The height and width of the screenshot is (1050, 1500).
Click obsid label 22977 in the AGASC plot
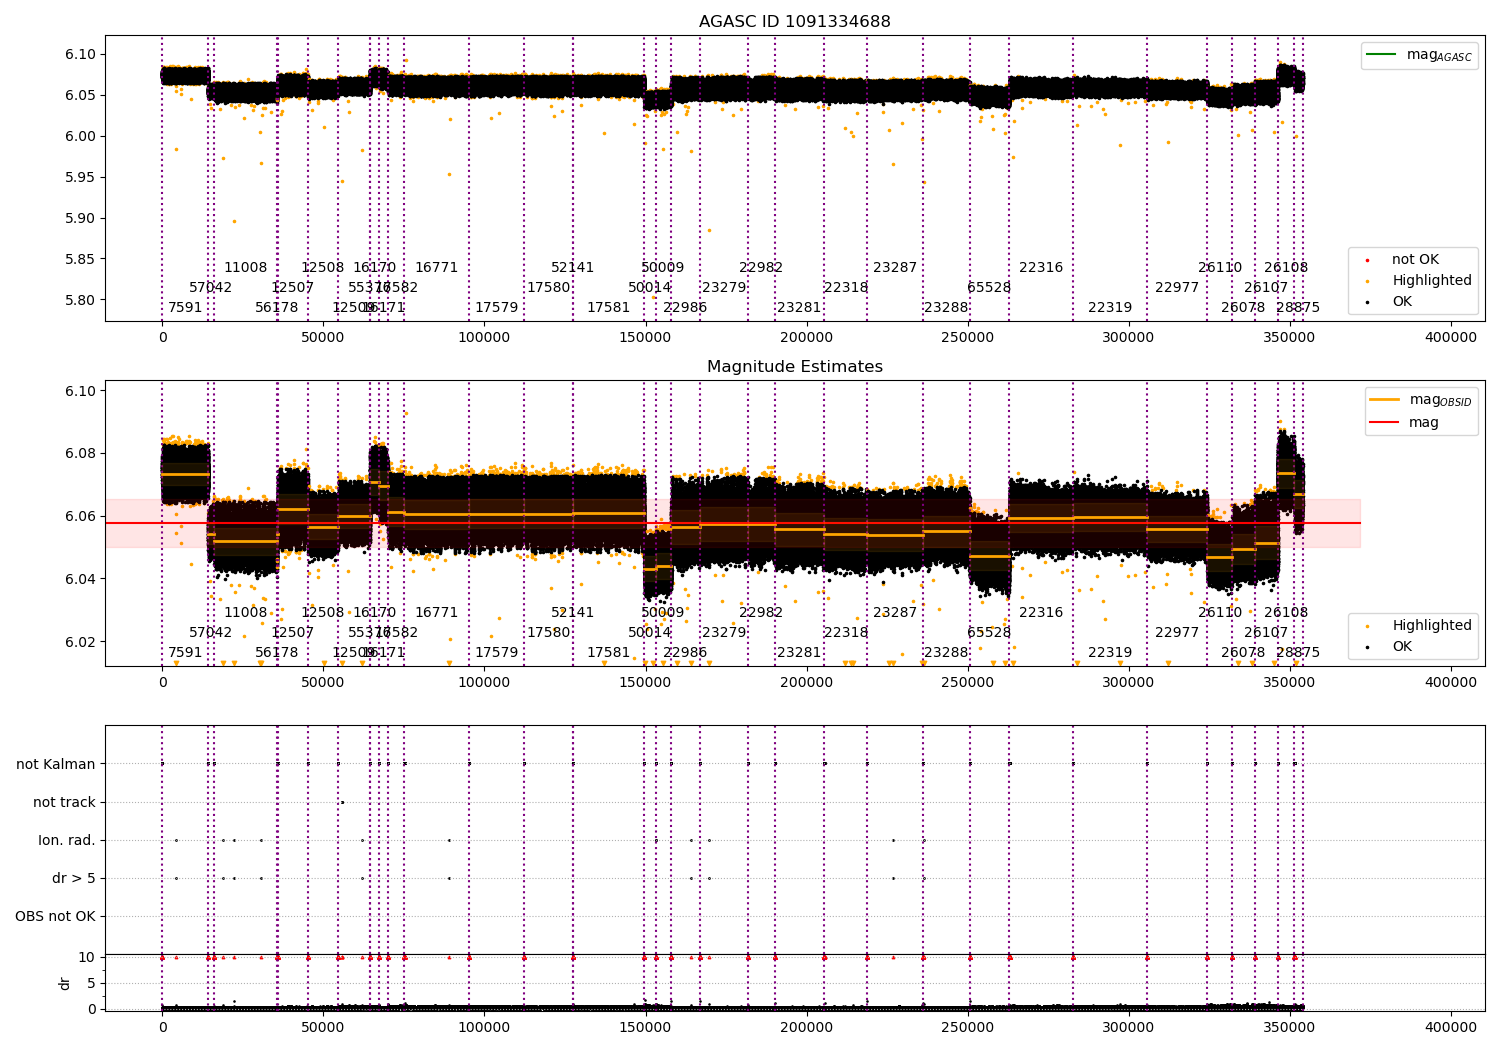1176,287
